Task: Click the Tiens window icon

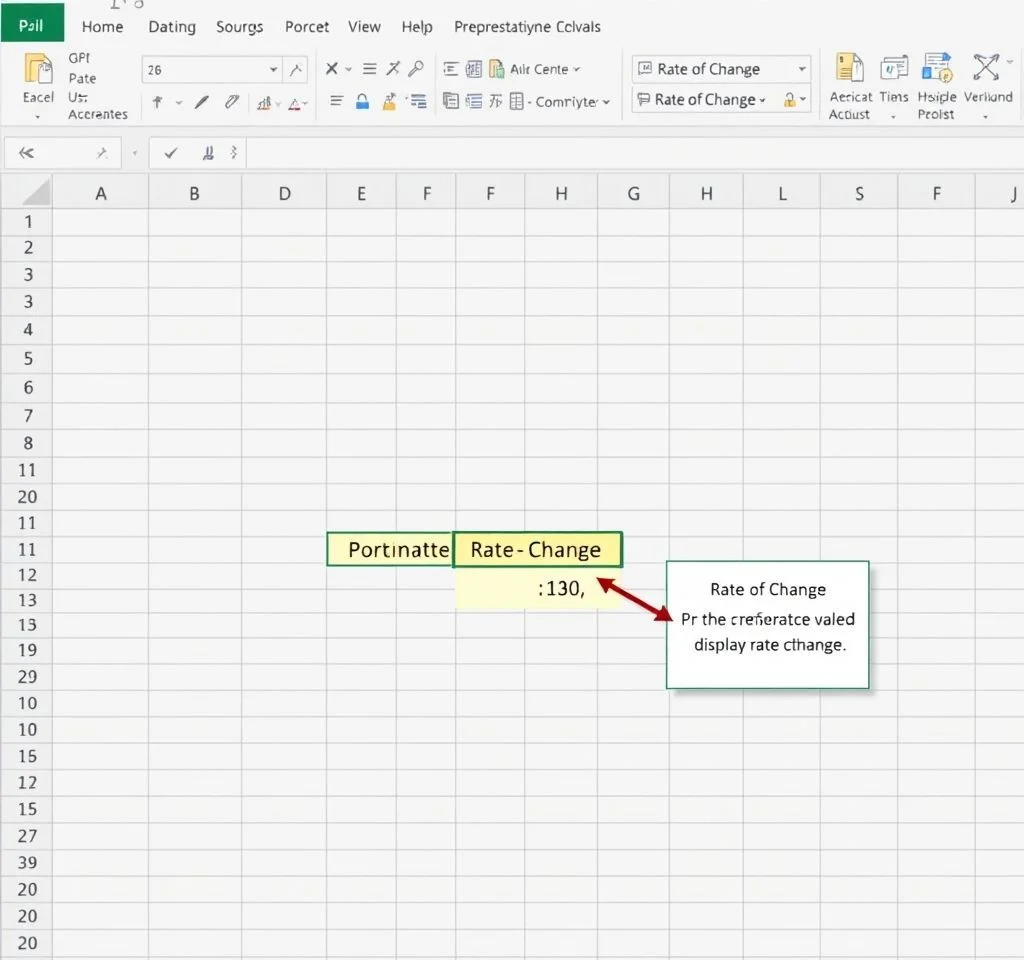Action: (x=894, y=68)
